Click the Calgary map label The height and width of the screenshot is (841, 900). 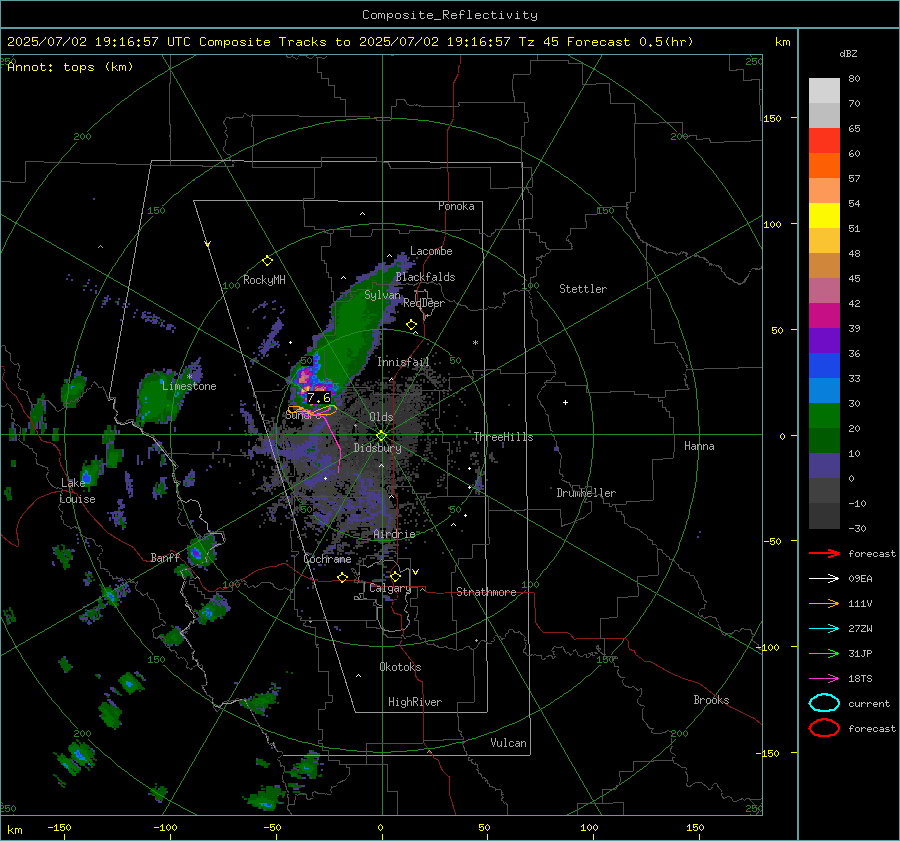390,588
